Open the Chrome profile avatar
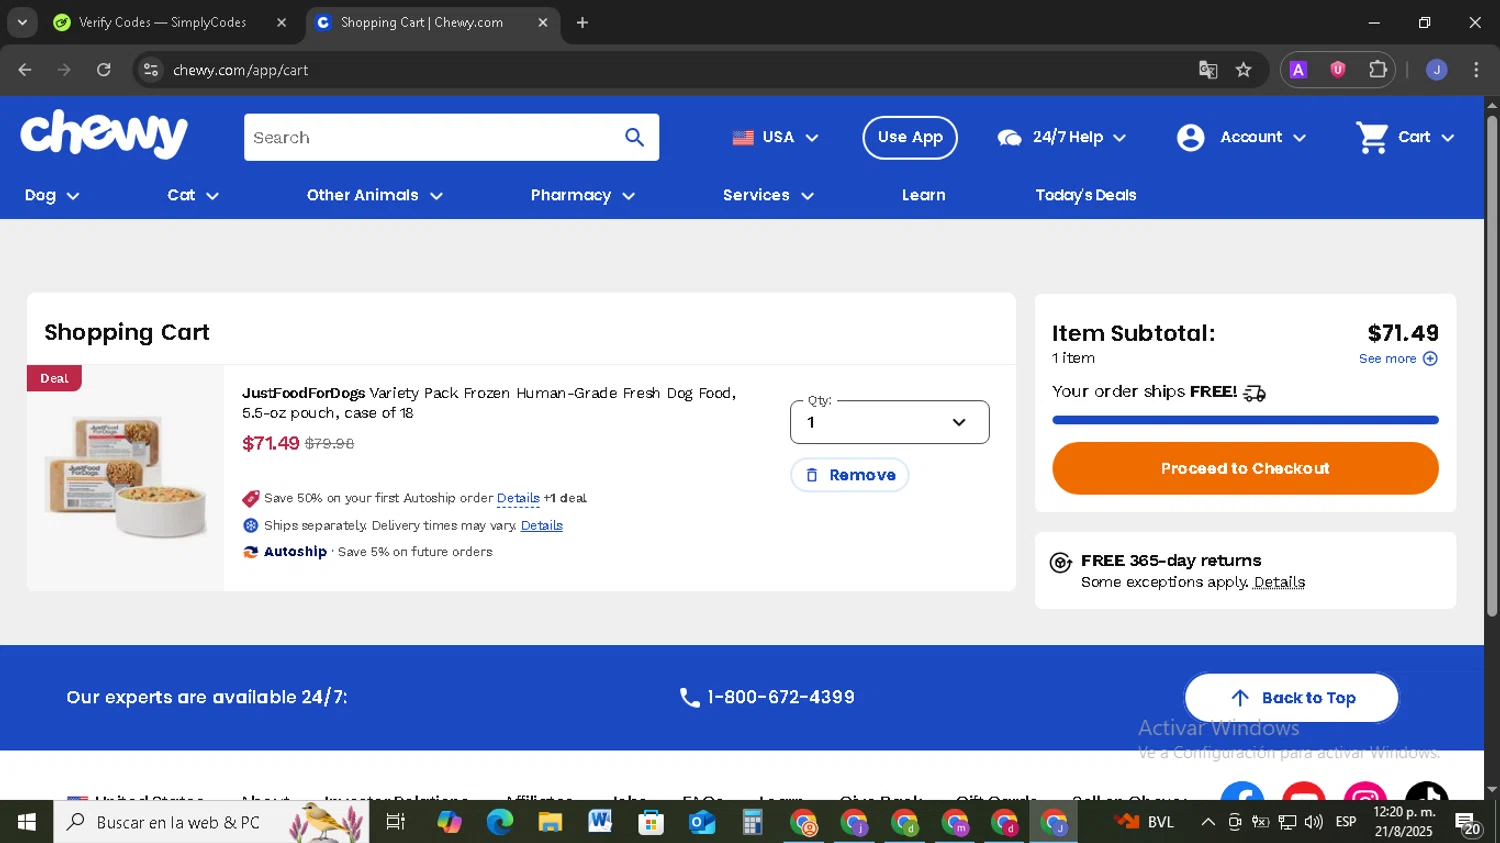Image resolution: width=1500 pixels, height=843 pixels. click(1437, 70)
